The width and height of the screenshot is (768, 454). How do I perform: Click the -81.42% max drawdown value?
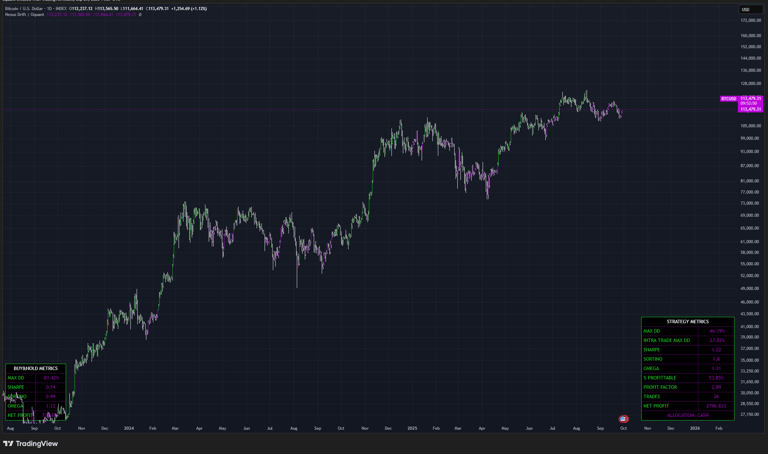click(x=51, y=378)
